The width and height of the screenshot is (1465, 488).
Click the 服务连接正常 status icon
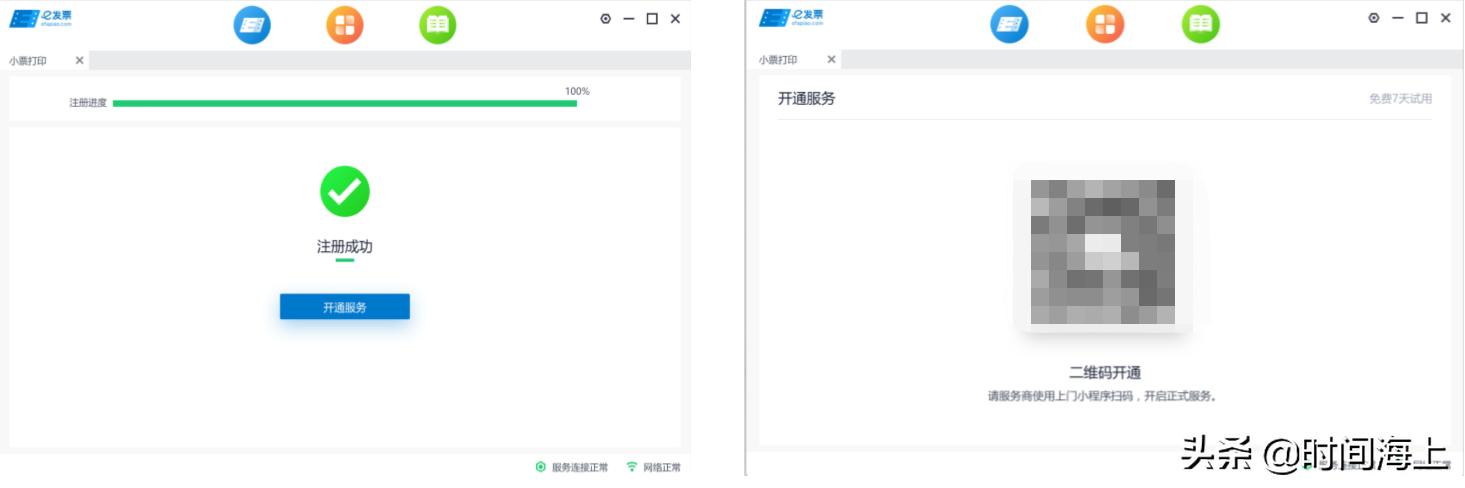click(541, 467)
